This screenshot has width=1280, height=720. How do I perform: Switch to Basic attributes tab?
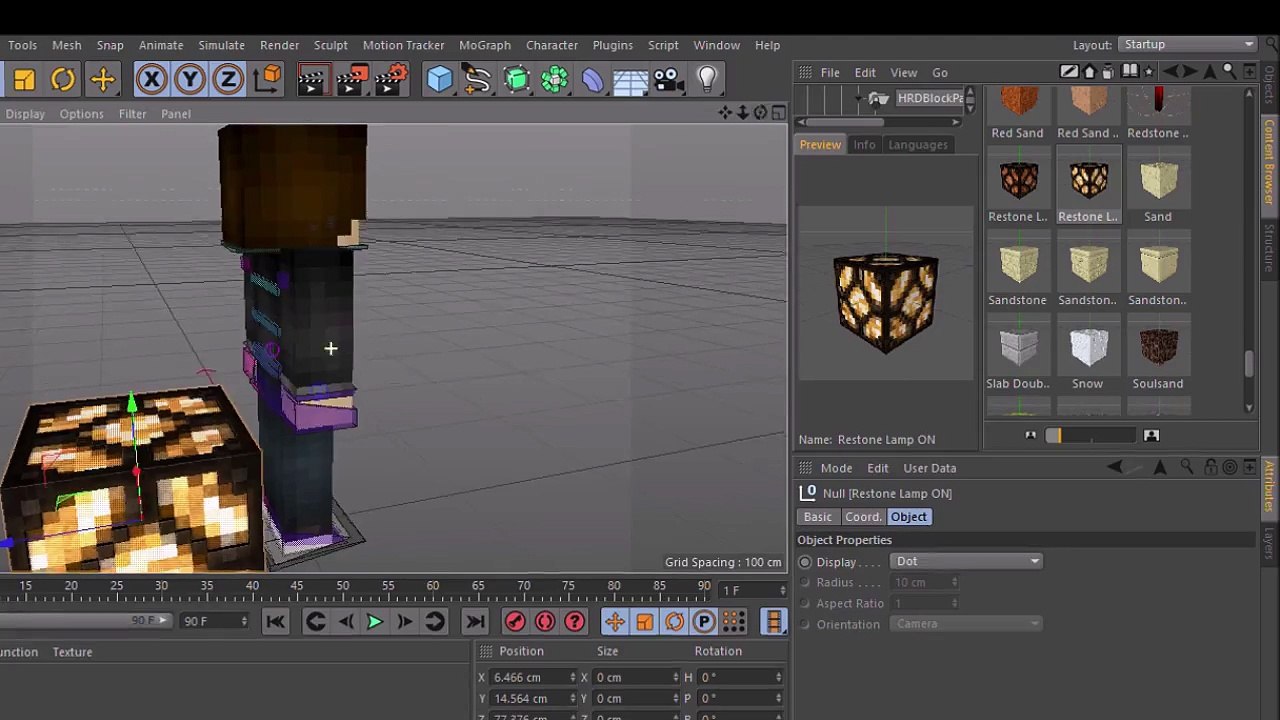pyautogui.click(x=818, y=517)
